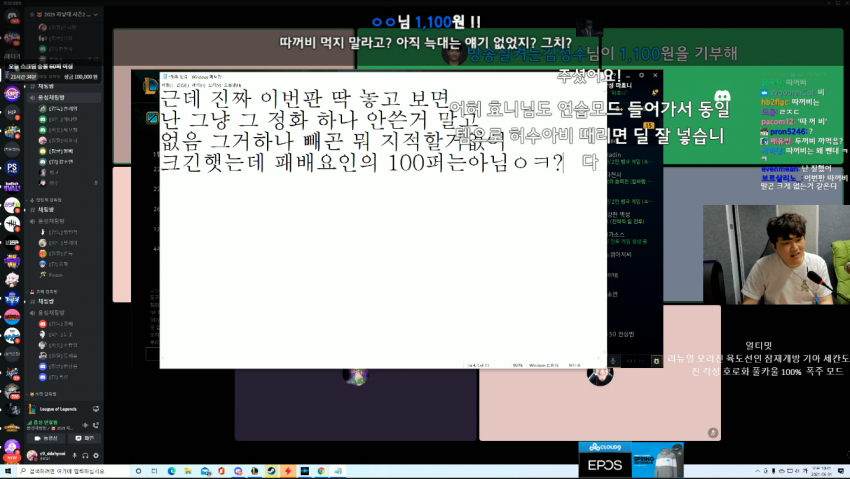Image resolution: width=850 pixels, height=479 pixels.
Task: Open the Windows Start menu
Action: [x=8, y=471]
